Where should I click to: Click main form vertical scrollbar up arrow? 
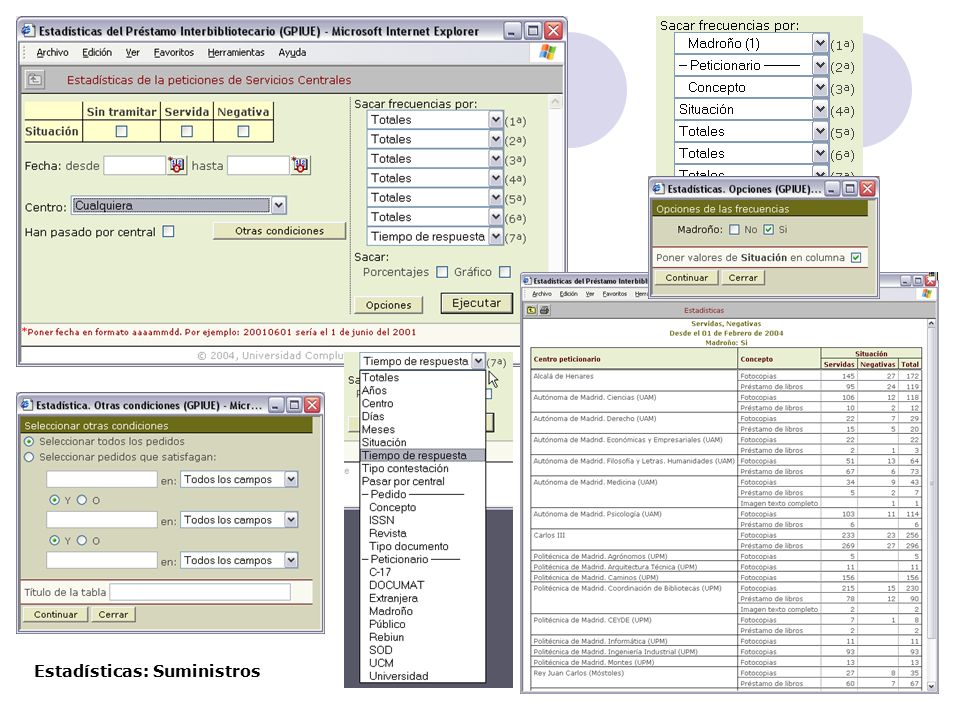pos(555,102)
